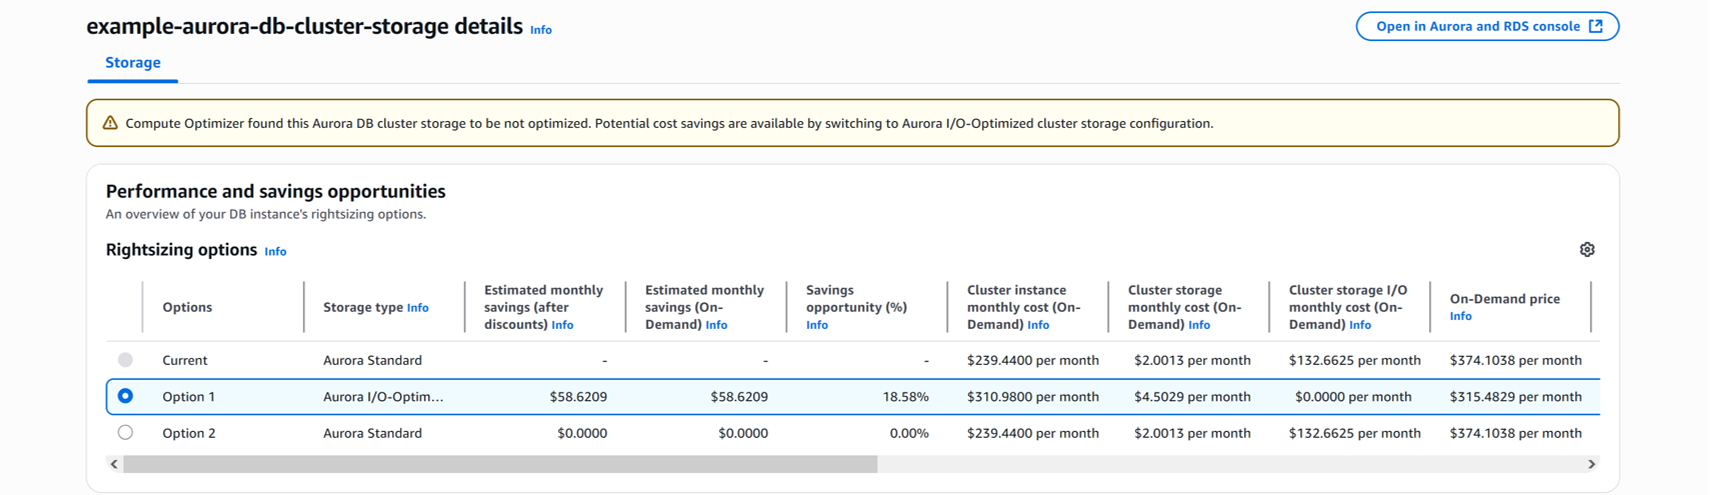Open Info link beside cluster-storage details title
Viewport: 1710px width, 495px height.
pos(541,30)
